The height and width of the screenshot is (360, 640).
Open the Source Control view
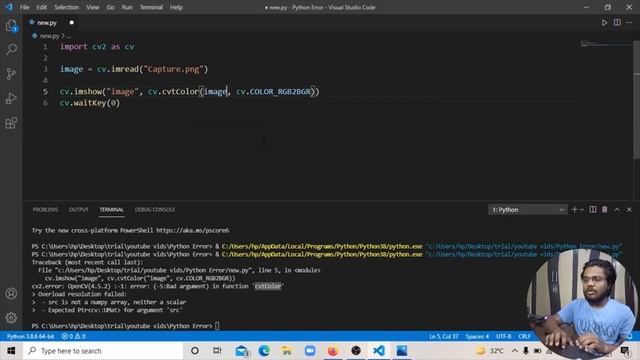point(11,74)
